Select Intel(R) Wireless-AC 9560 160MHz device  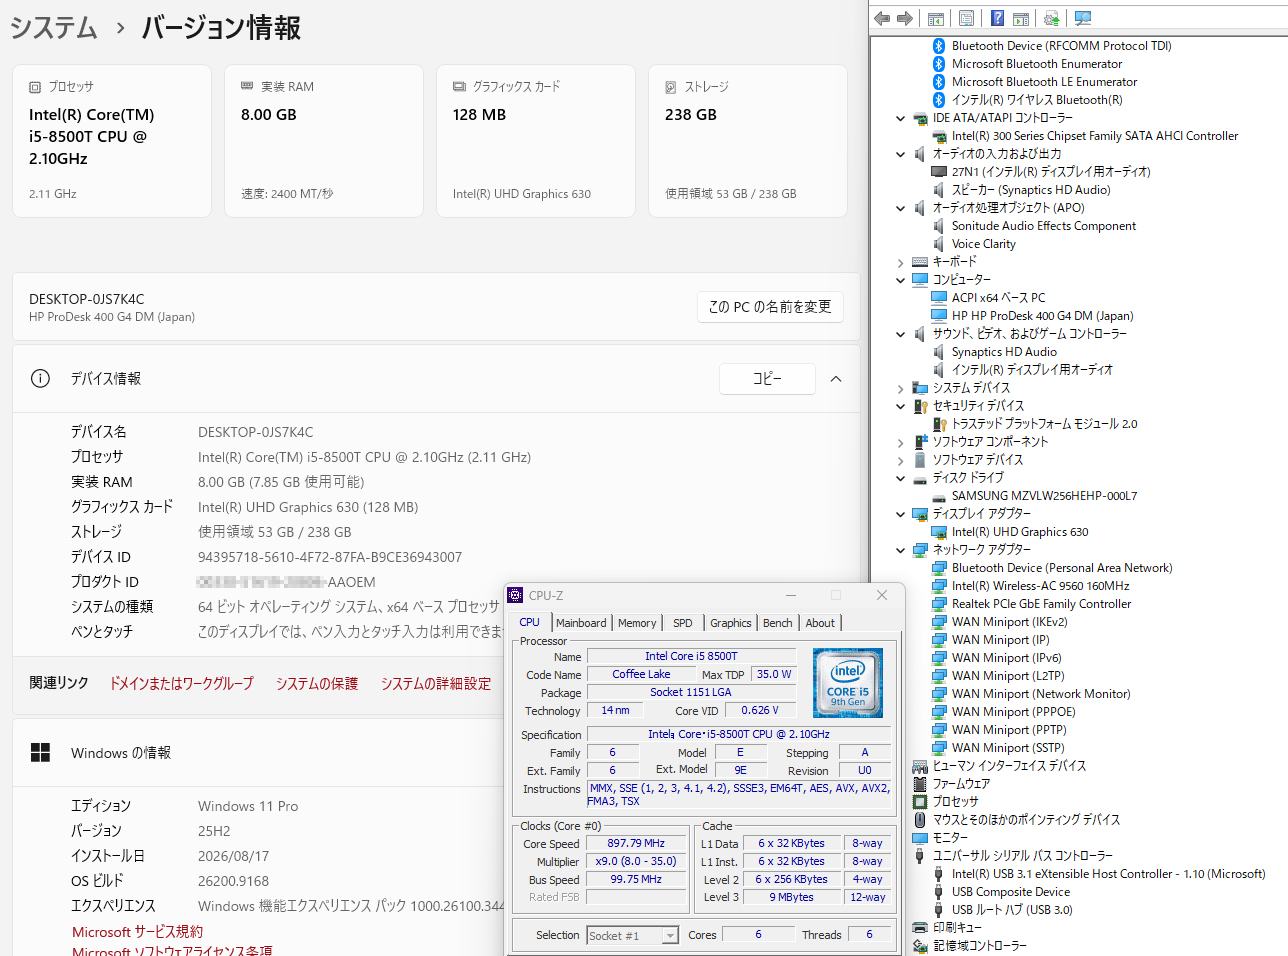point(1040,586)
